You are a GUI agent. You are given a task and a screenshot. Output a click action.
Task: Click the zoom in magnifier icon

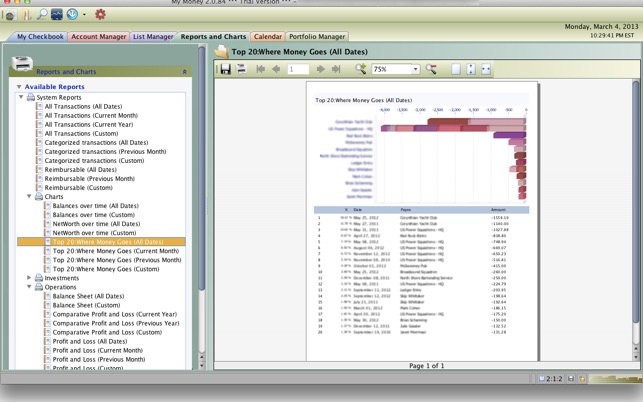[x=361, y=69]
